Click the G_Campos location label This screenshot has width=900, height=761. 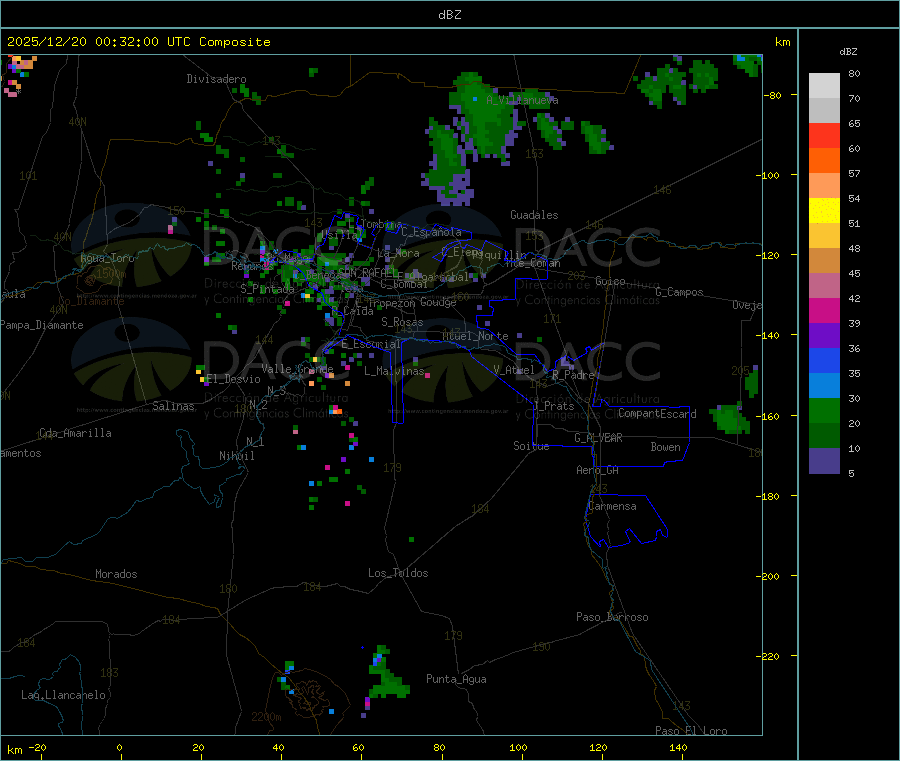tap(679, 292)
